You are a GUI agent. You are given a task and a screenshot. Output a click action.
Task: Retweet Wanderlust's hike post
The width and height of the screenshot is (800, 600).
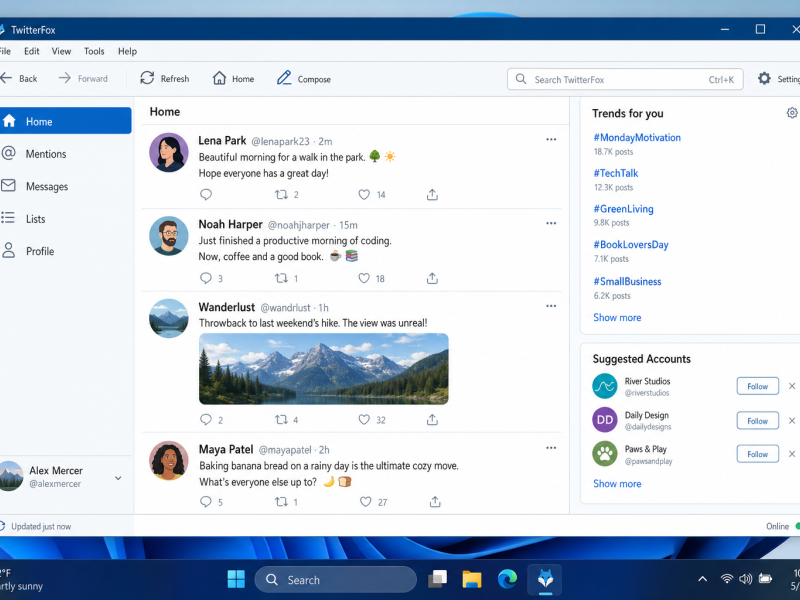pyautogui.click(x=282, y=419)
